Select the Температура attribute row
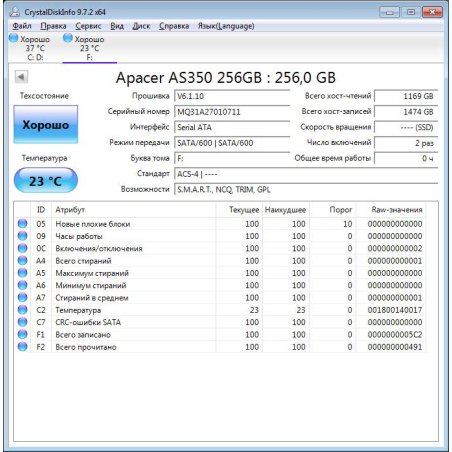 click(x=220, y=310)
